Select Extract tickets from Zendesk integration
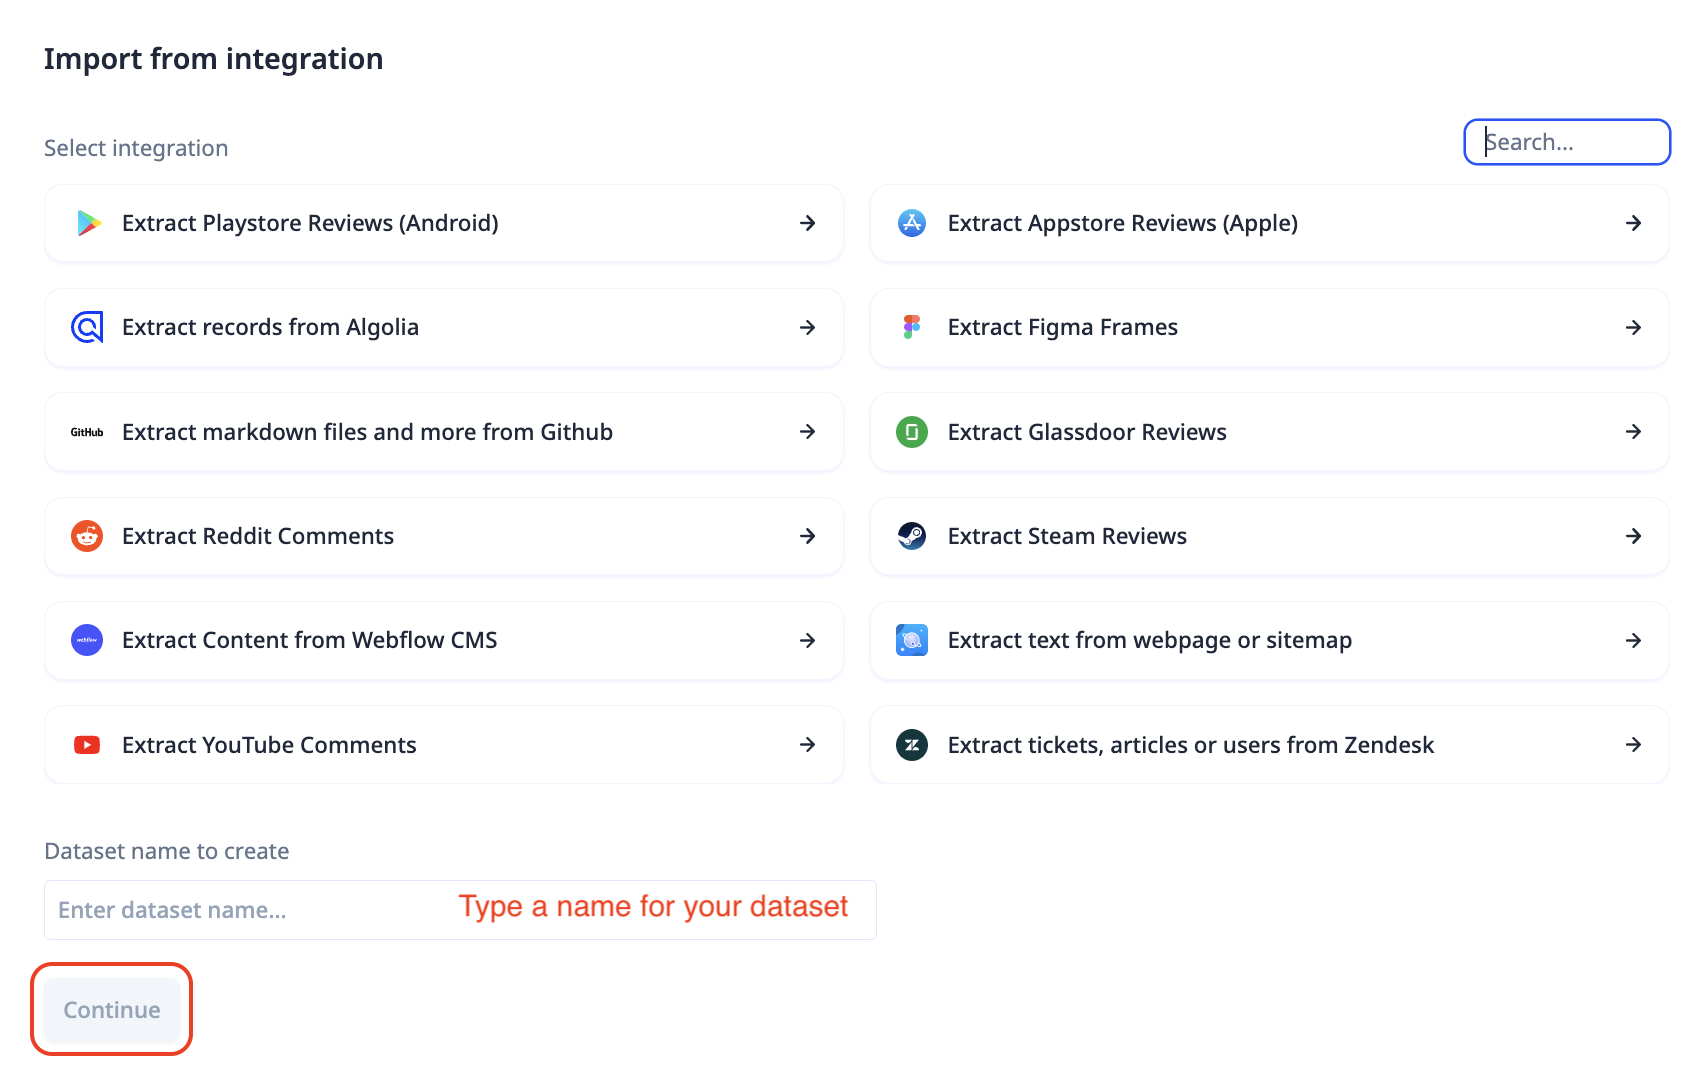This screenshot has height=1066, width=1700. click(x=1268, y=745)
